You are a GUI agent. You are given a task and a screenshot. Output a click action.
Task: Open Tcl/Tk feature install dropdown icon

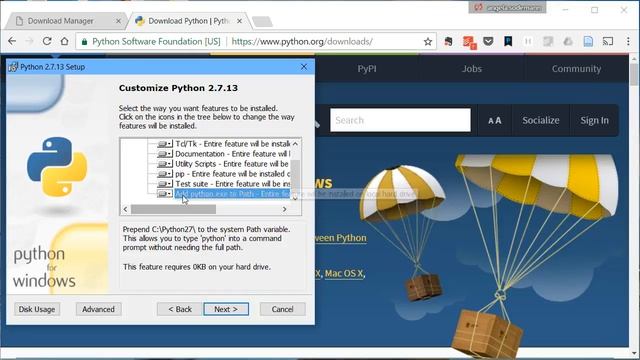pos(165,144)
